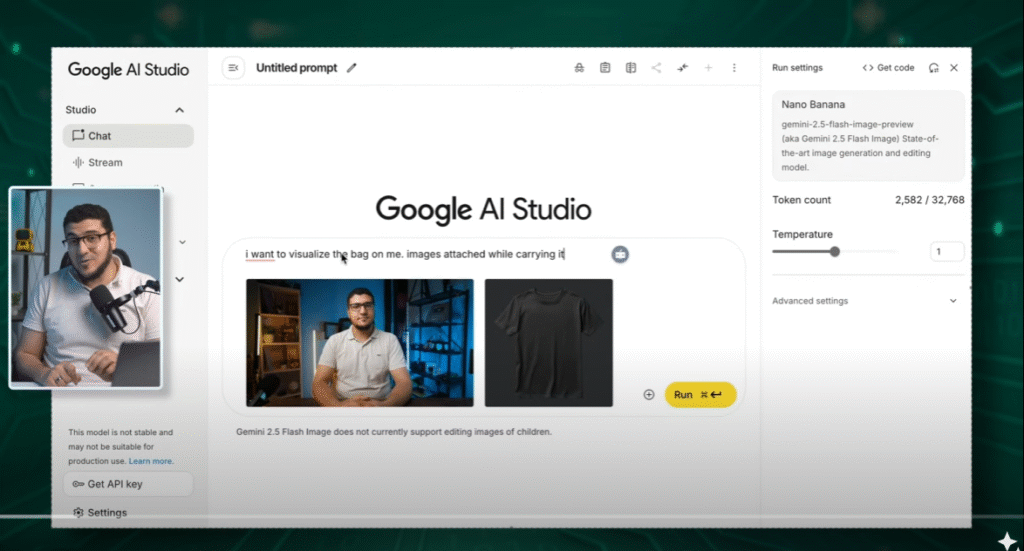Click the pencil icon to rename Untitled prompt
The height and width of the screenshot is (551, 1024).
click(x=351, y=68)
